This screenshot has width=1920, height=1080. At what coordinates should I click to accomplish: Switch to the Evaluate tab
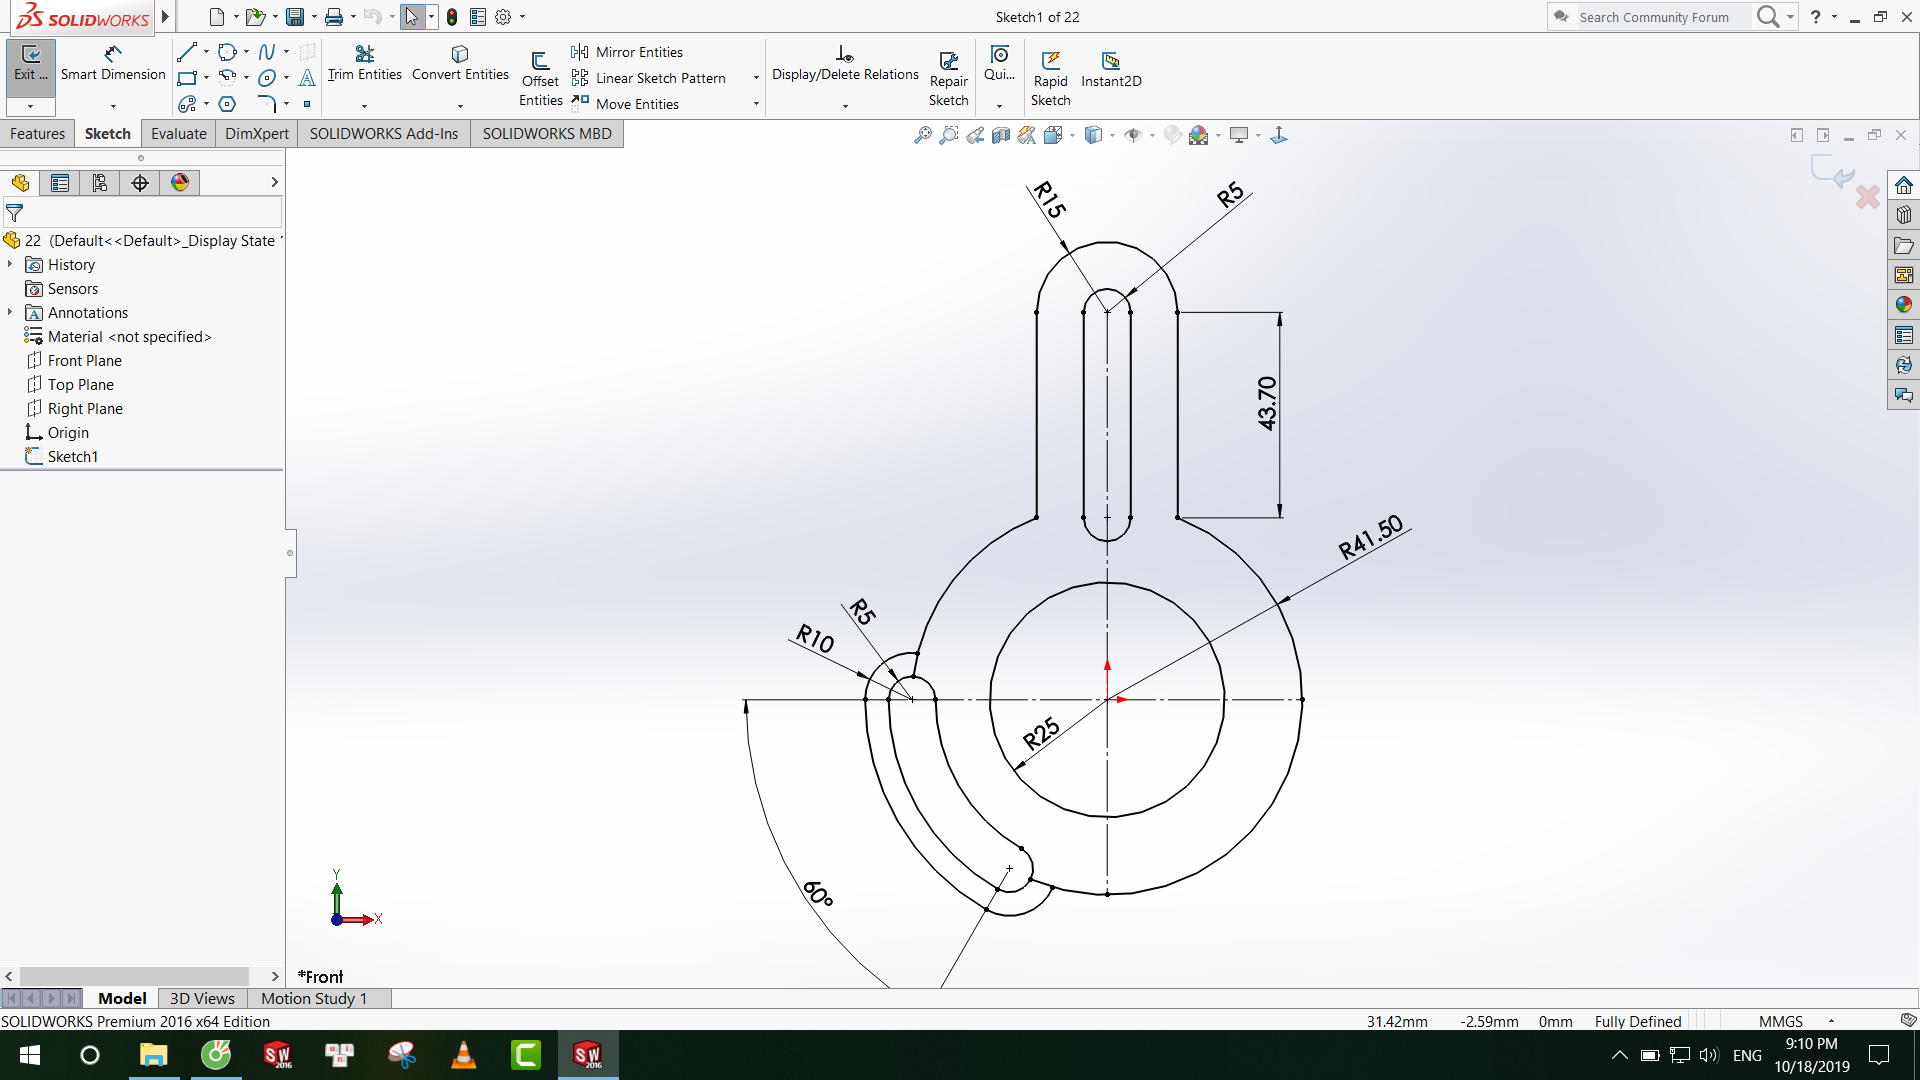coord(178,133)
